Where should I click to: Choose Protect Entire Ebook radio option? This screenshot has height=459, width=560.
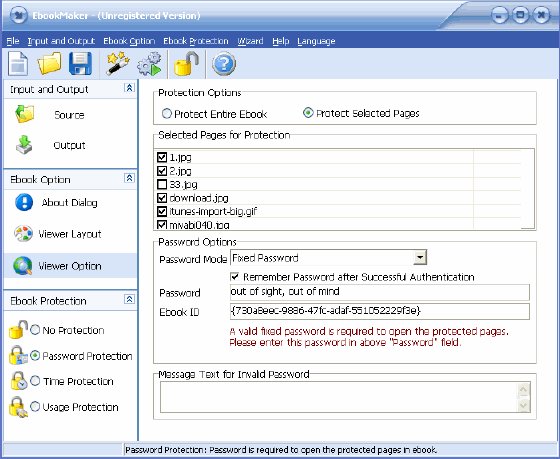click(167, 114)
